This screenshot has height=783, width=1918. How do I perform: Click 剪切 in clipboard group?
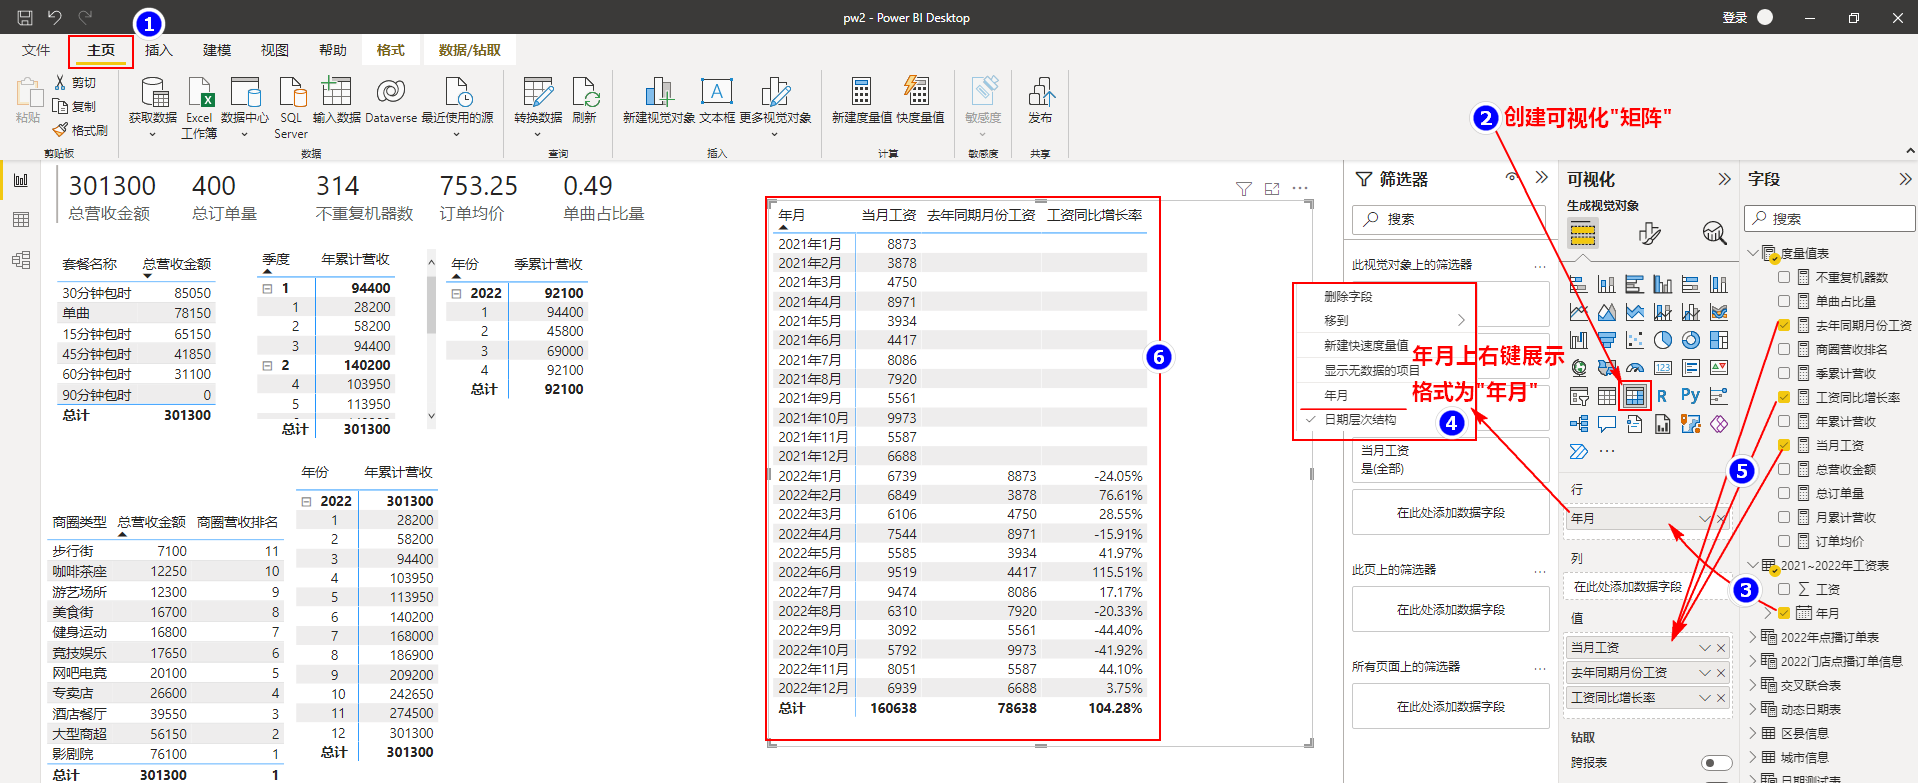point(76,83)
